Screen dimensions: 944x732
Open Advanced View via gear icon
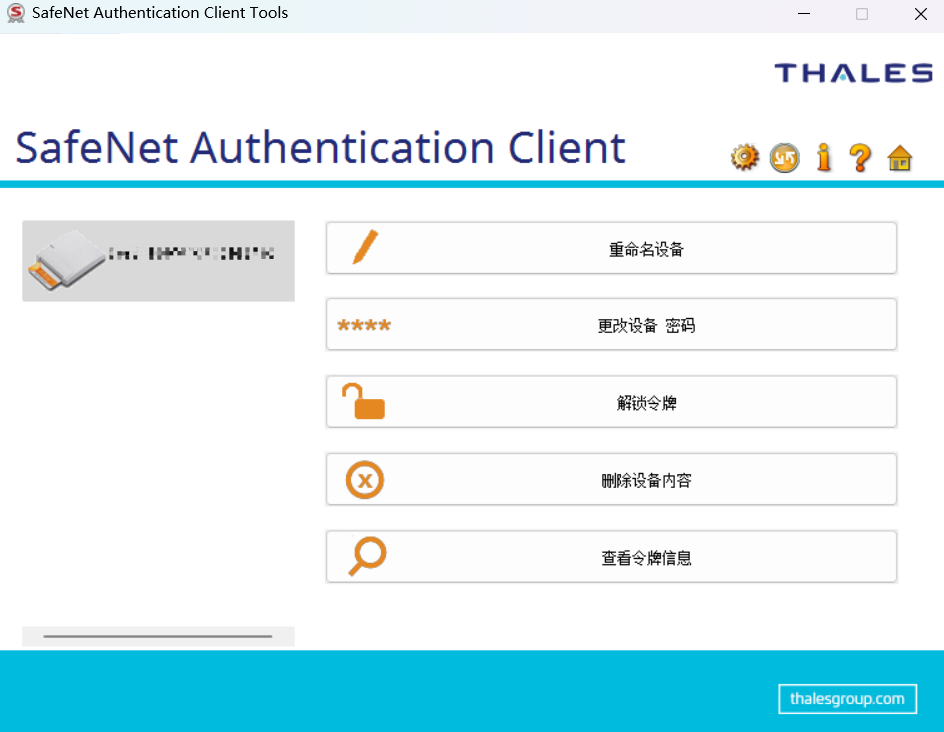pyautogui.click(x=745, y=158)
